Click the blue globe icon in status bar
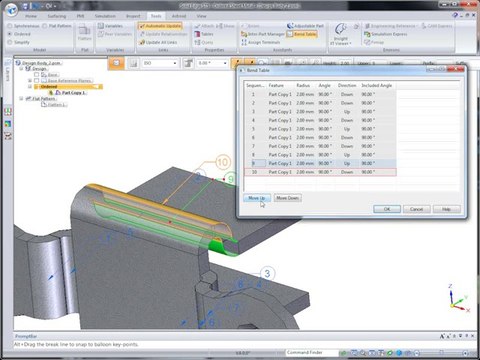The image size is (480, 360). 399,353
